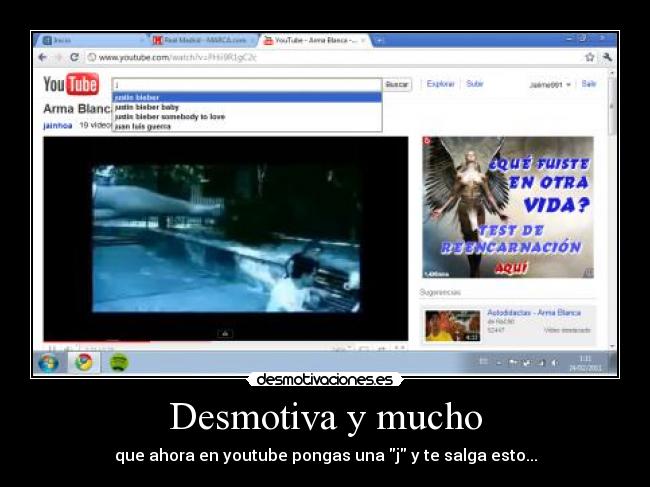Open the Chrome wrench menu
The height and width of the screenshot is (487, 650).
click(607, 57)
